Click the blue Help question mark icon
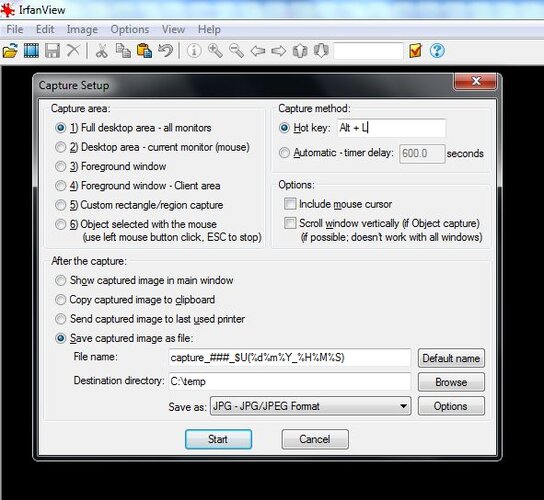This screenshot has width=544, height=500. pyautogui.click(x=437, y=51)
